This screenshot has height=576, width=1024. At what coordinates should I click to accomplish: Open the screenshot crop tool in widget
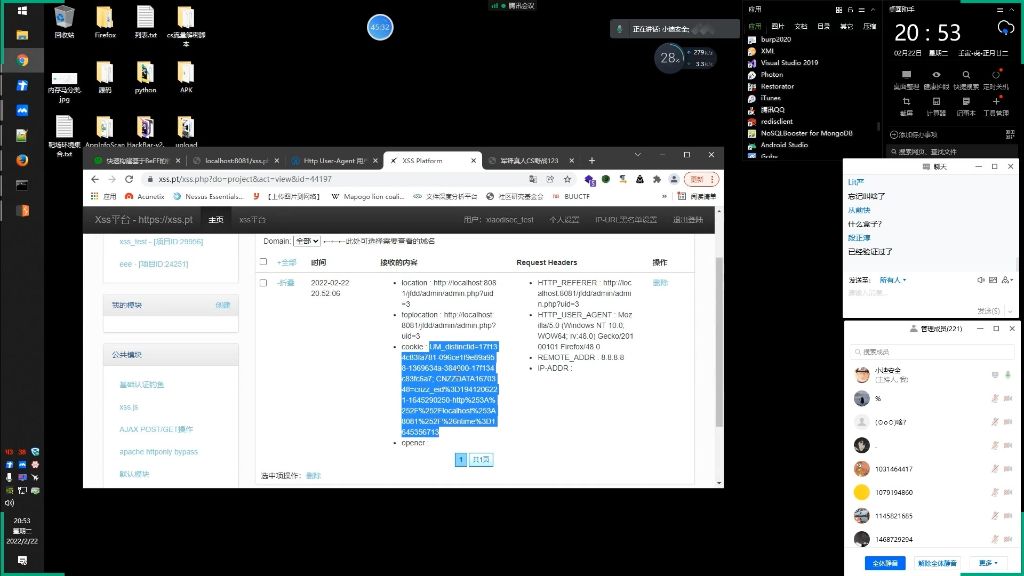pyautogui.click(x=906, y=106)
